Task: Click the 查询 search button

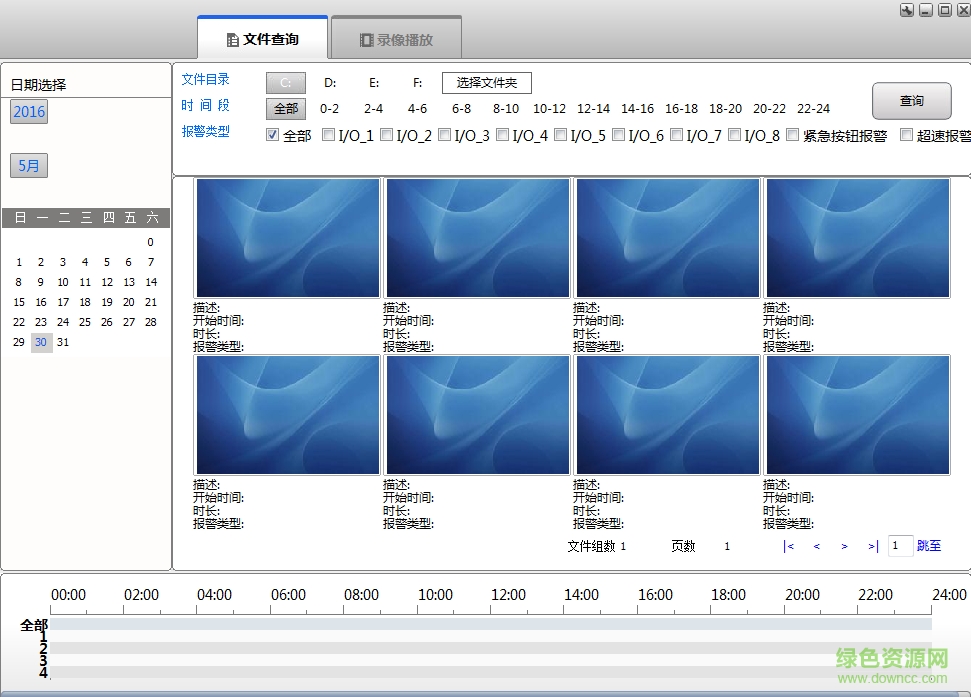Action: (911, 100)
